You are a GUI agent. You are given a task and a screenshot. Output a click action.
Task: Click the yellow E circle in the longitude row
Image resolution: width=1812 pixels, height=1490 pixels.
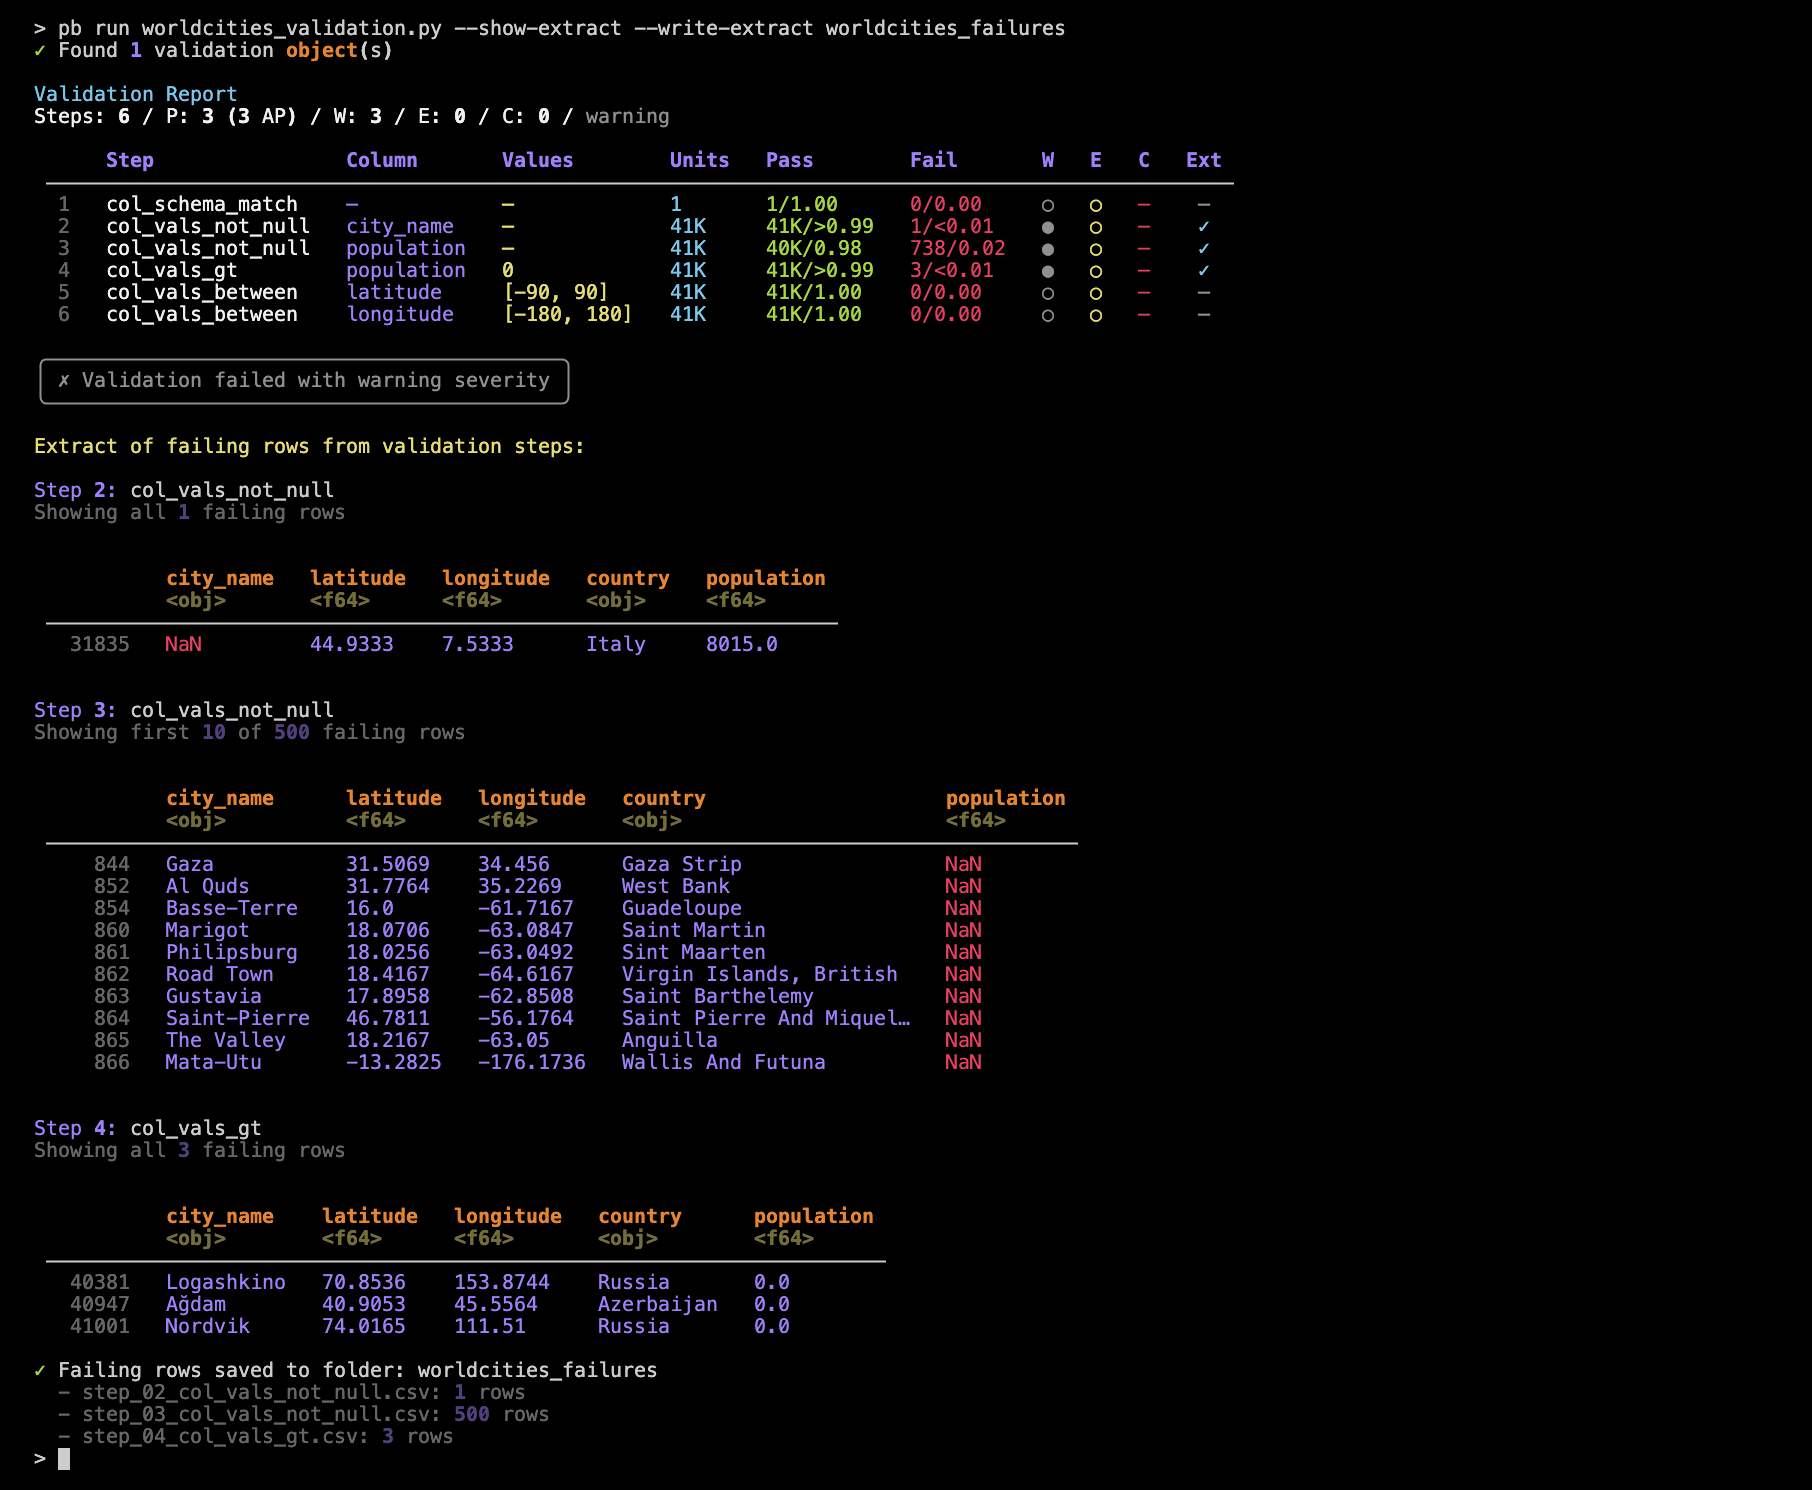click(x=1095, y=315)
